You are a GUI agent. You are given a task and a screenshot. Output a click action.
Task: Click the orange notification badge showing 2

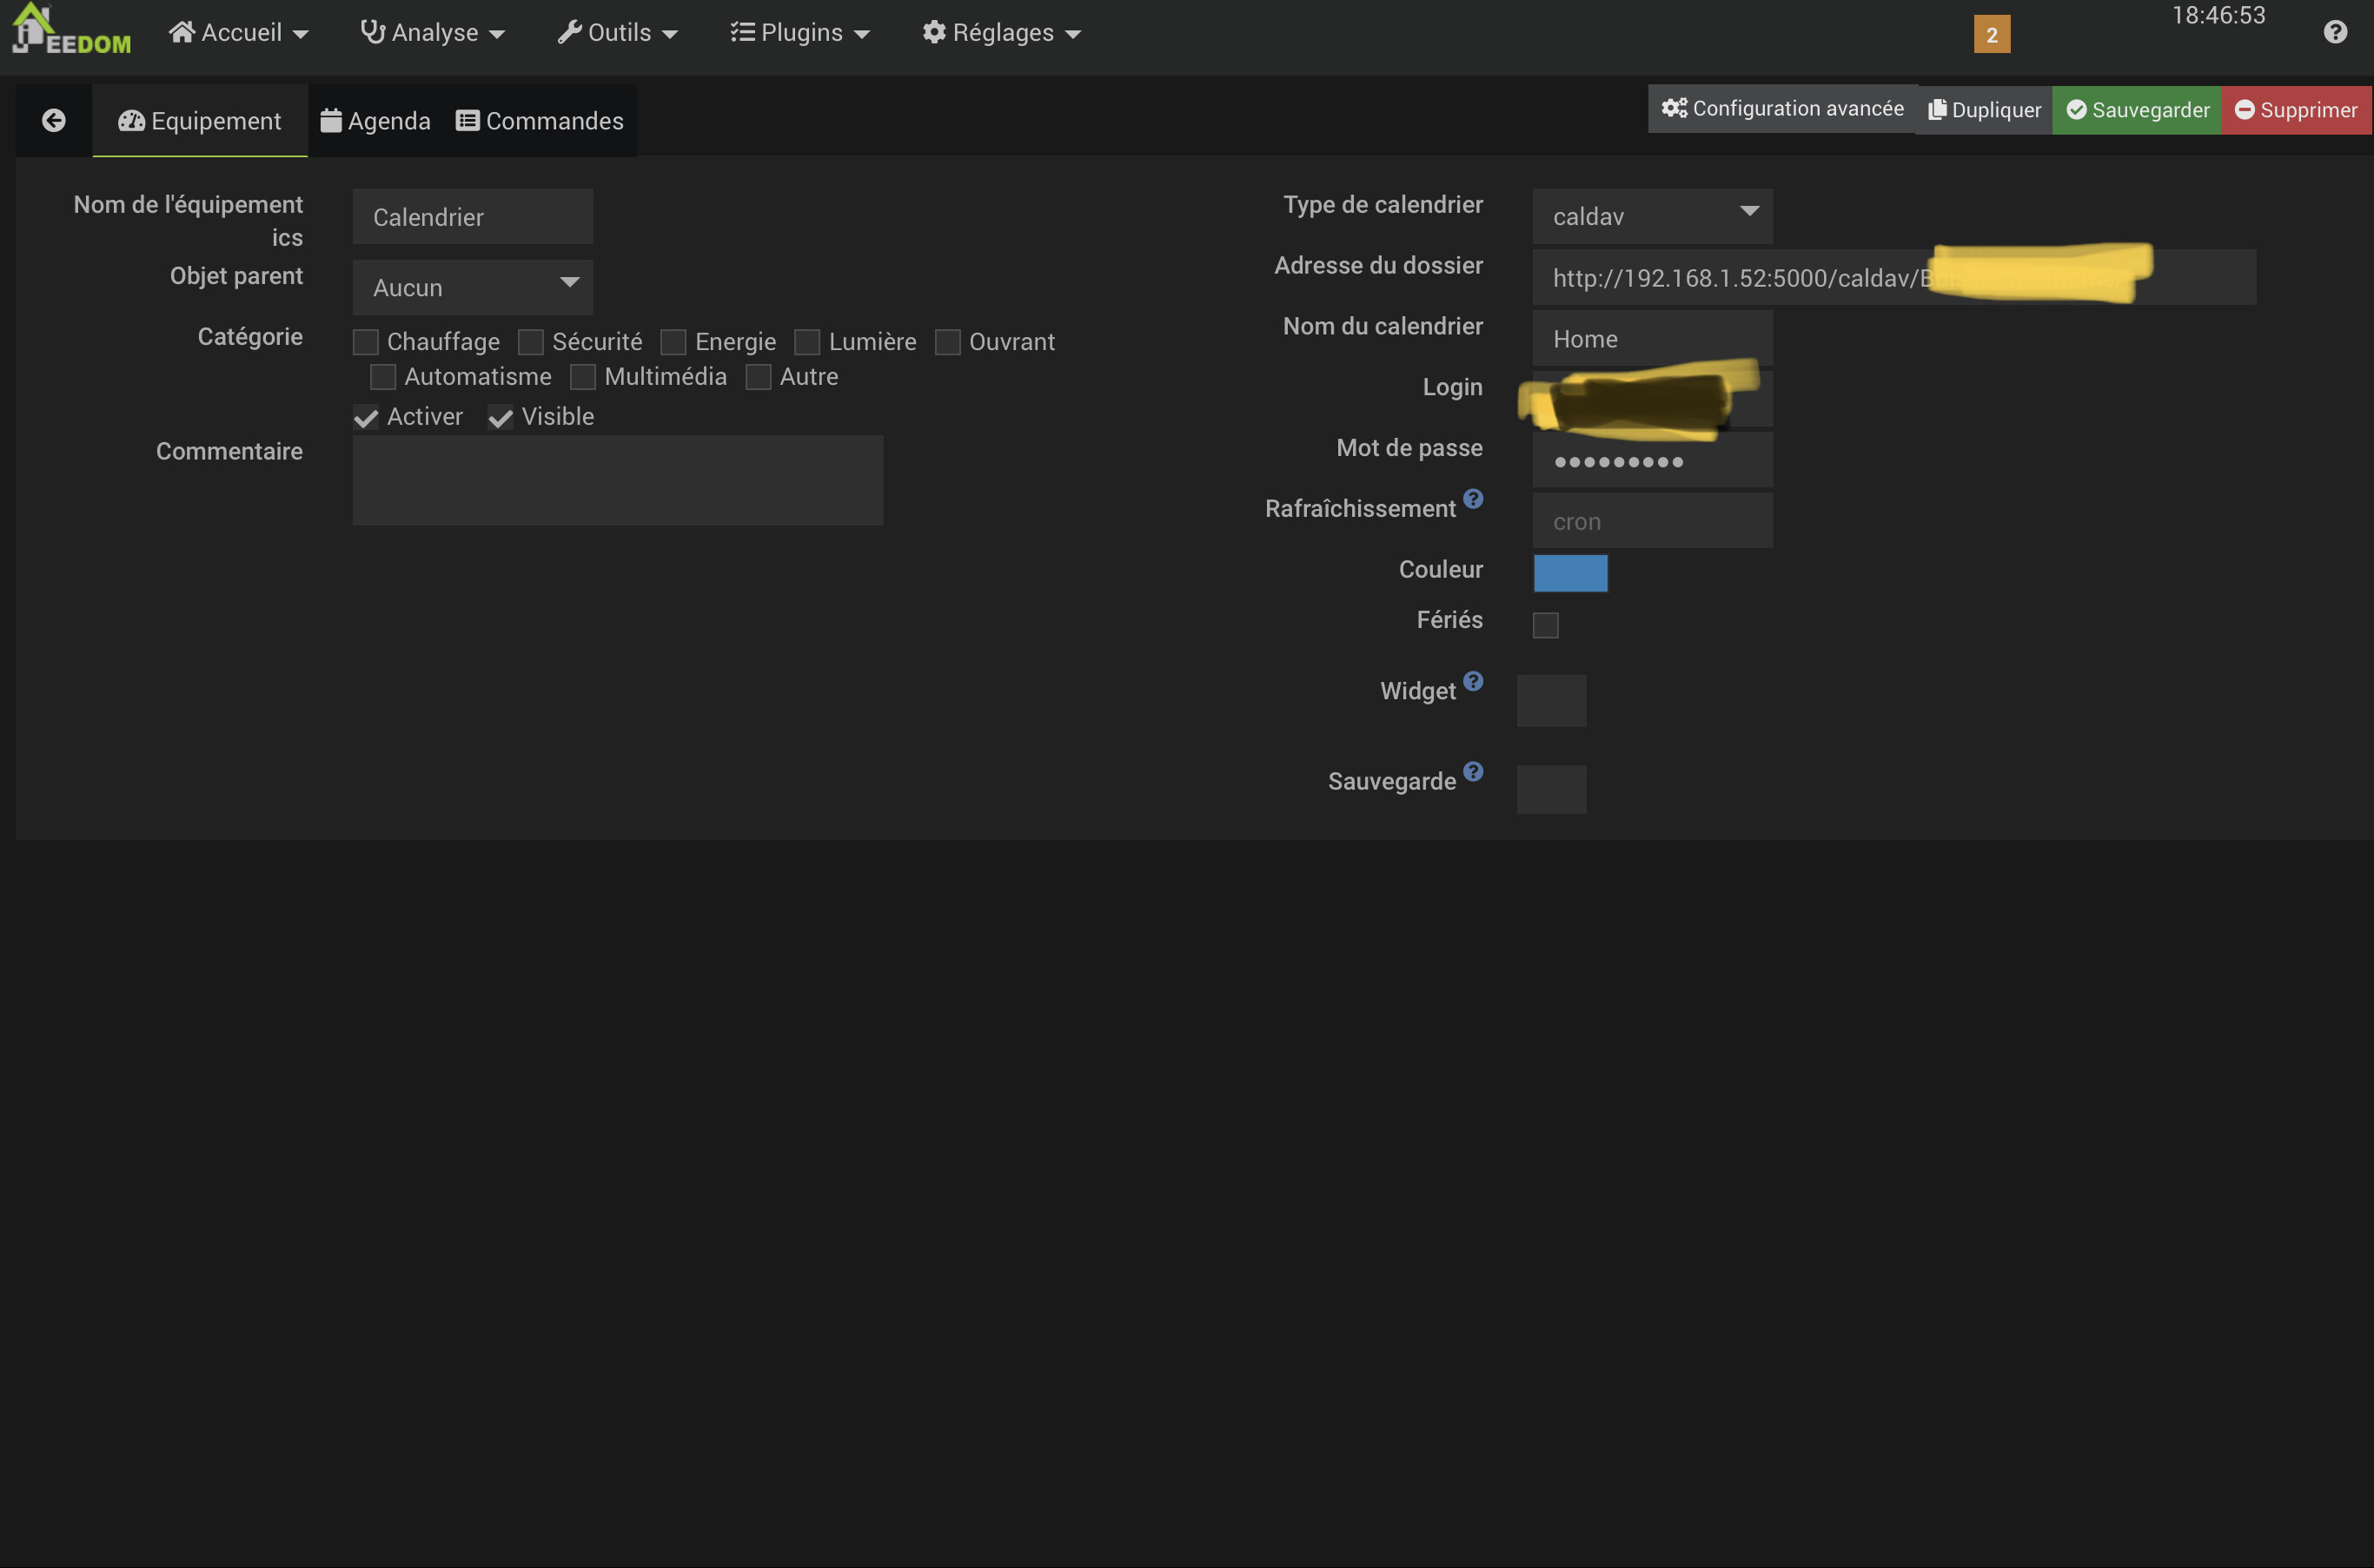(x=1991, y=35)
